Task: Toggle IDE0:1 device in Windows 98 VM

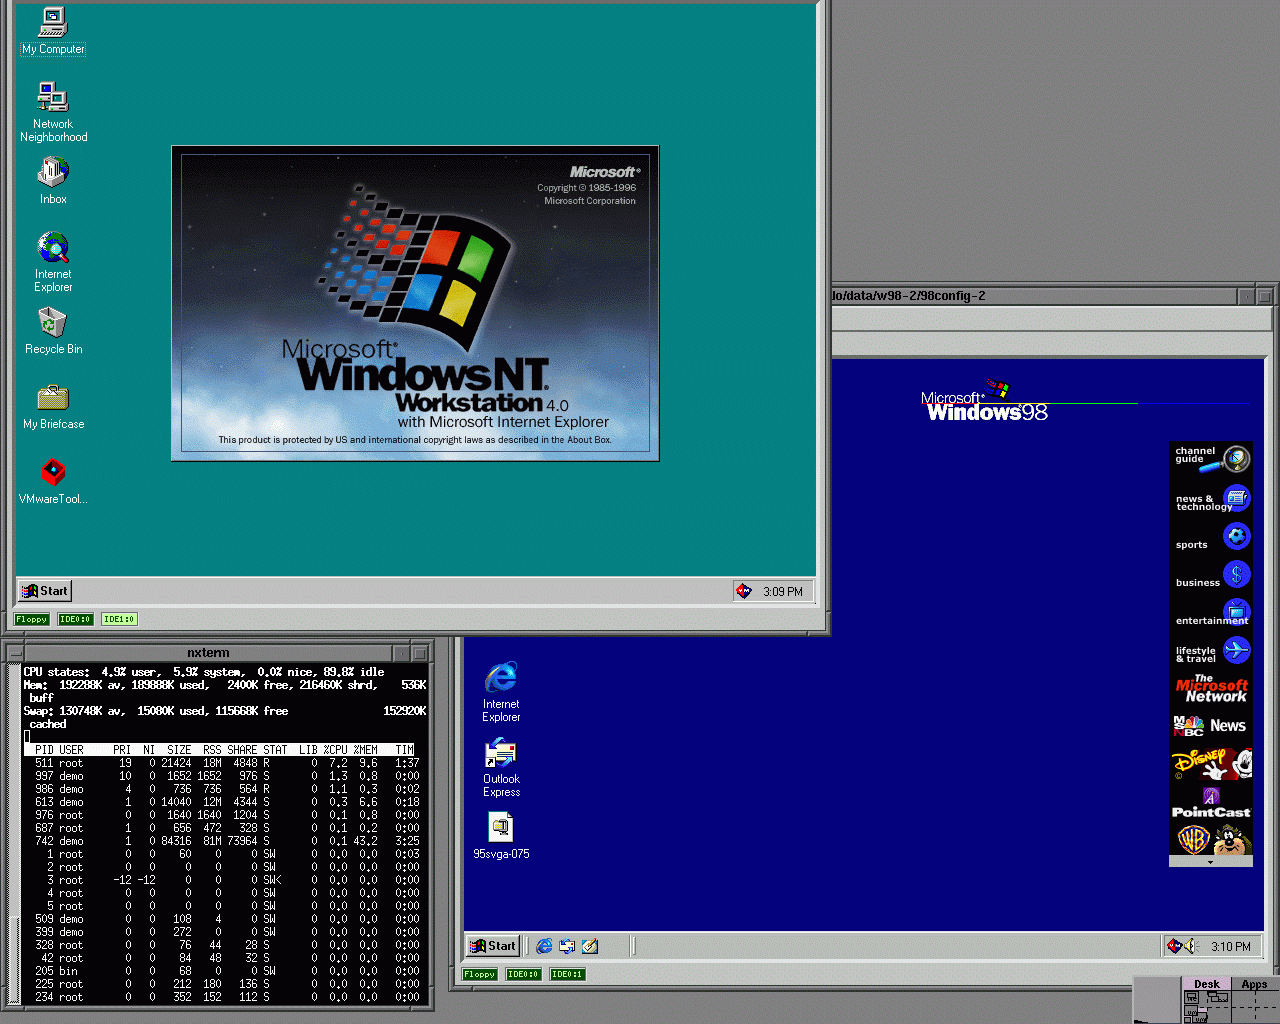Action: (567, 974)
